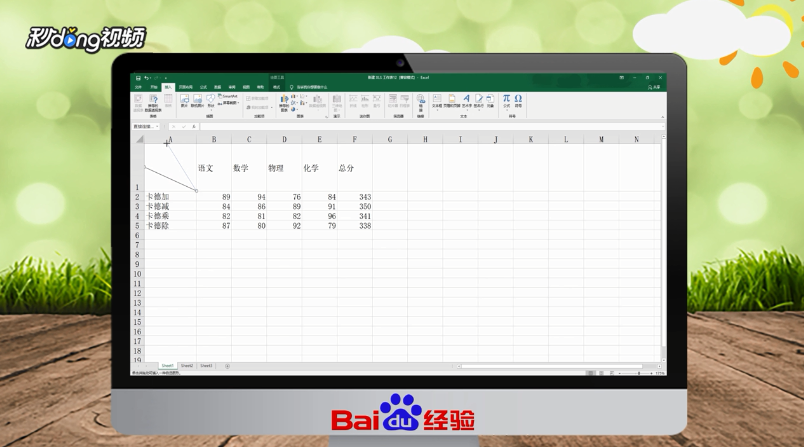Undo the last action
This screenshot has height=447, width=804.
pyautogui.click(x=147, y=78)
